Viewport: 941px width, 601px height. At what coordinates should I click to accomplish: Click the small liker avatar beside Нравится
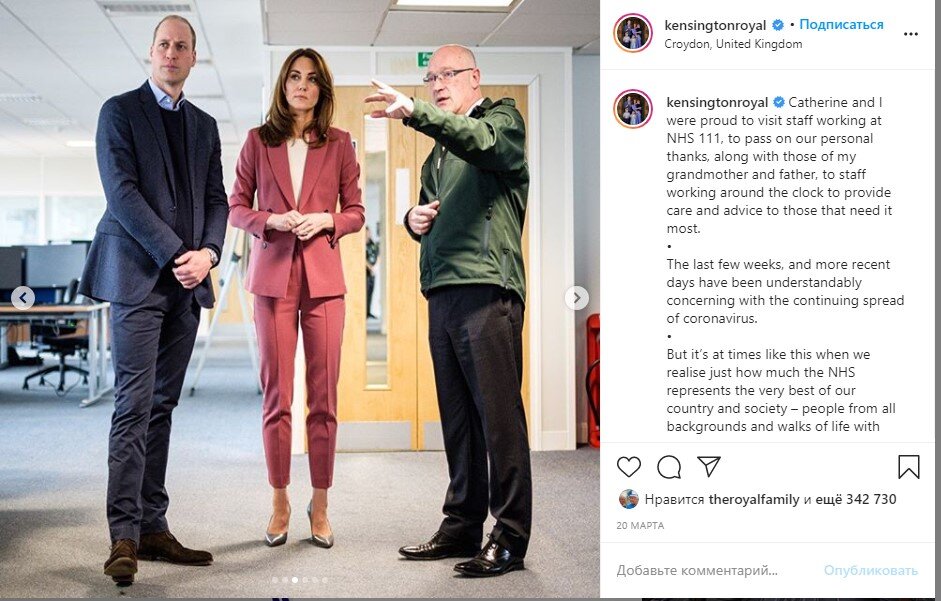[x=628, y=499]
